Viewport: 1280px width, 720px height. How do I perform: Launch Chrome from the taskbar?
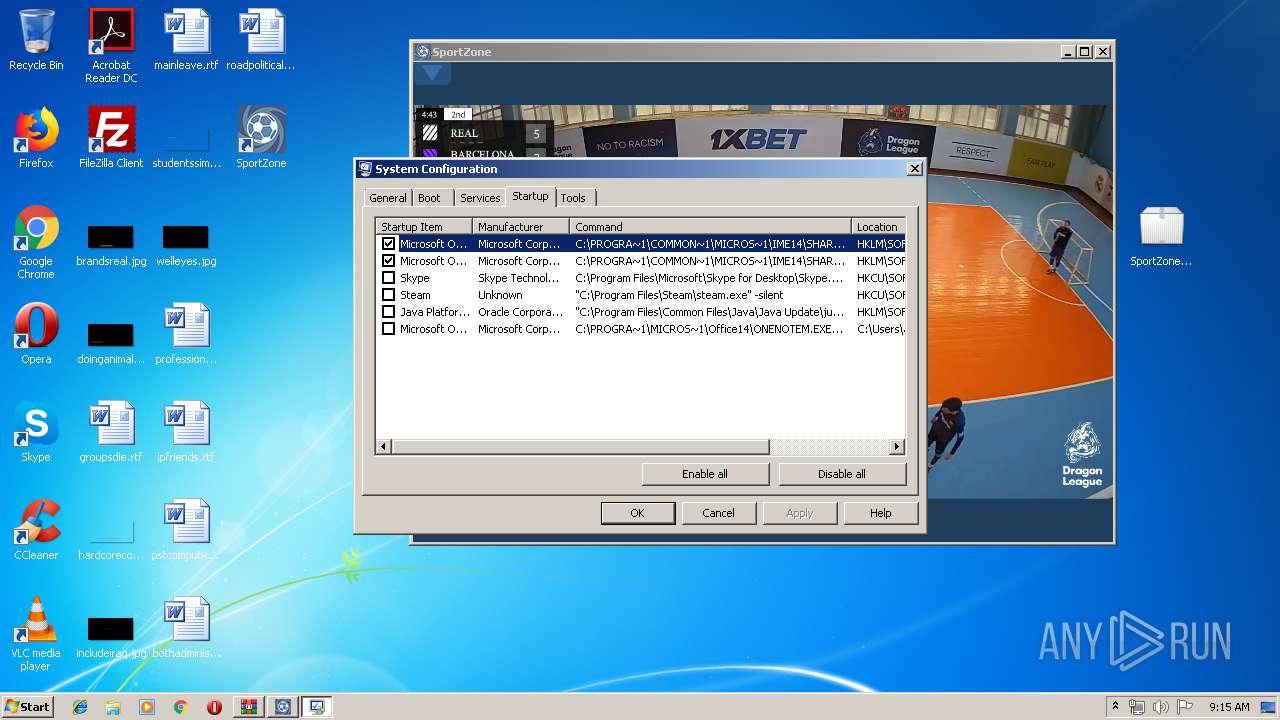pyautogui.click(x=181, y=707)
